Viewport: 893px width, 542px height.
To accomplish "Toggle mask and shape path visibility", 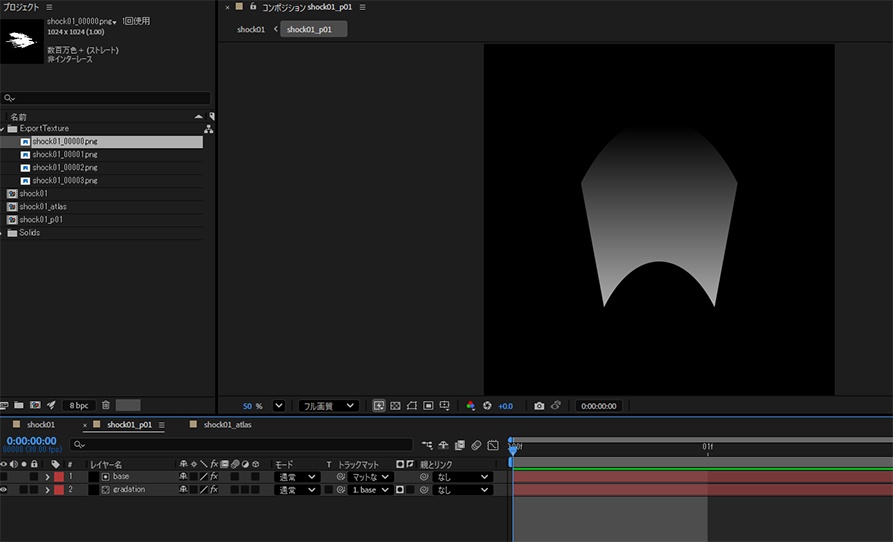I will [412, 406].
